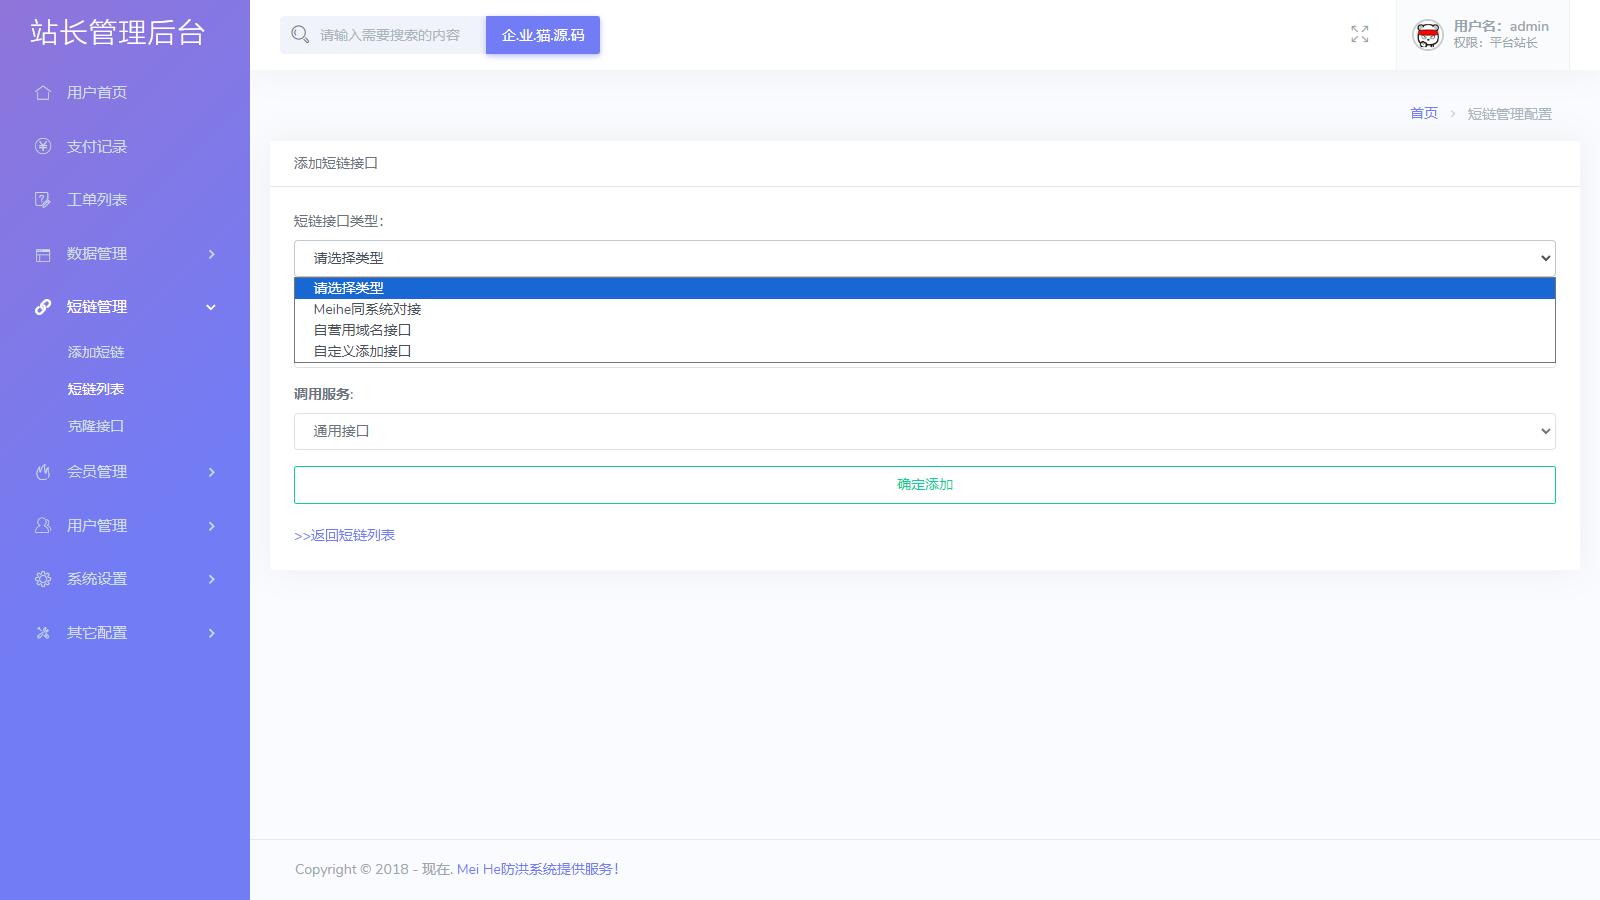Click the 数据管理 table icon
This screenshot has width=1600, height=900.
pyautogui.click(x=43, y=254)
